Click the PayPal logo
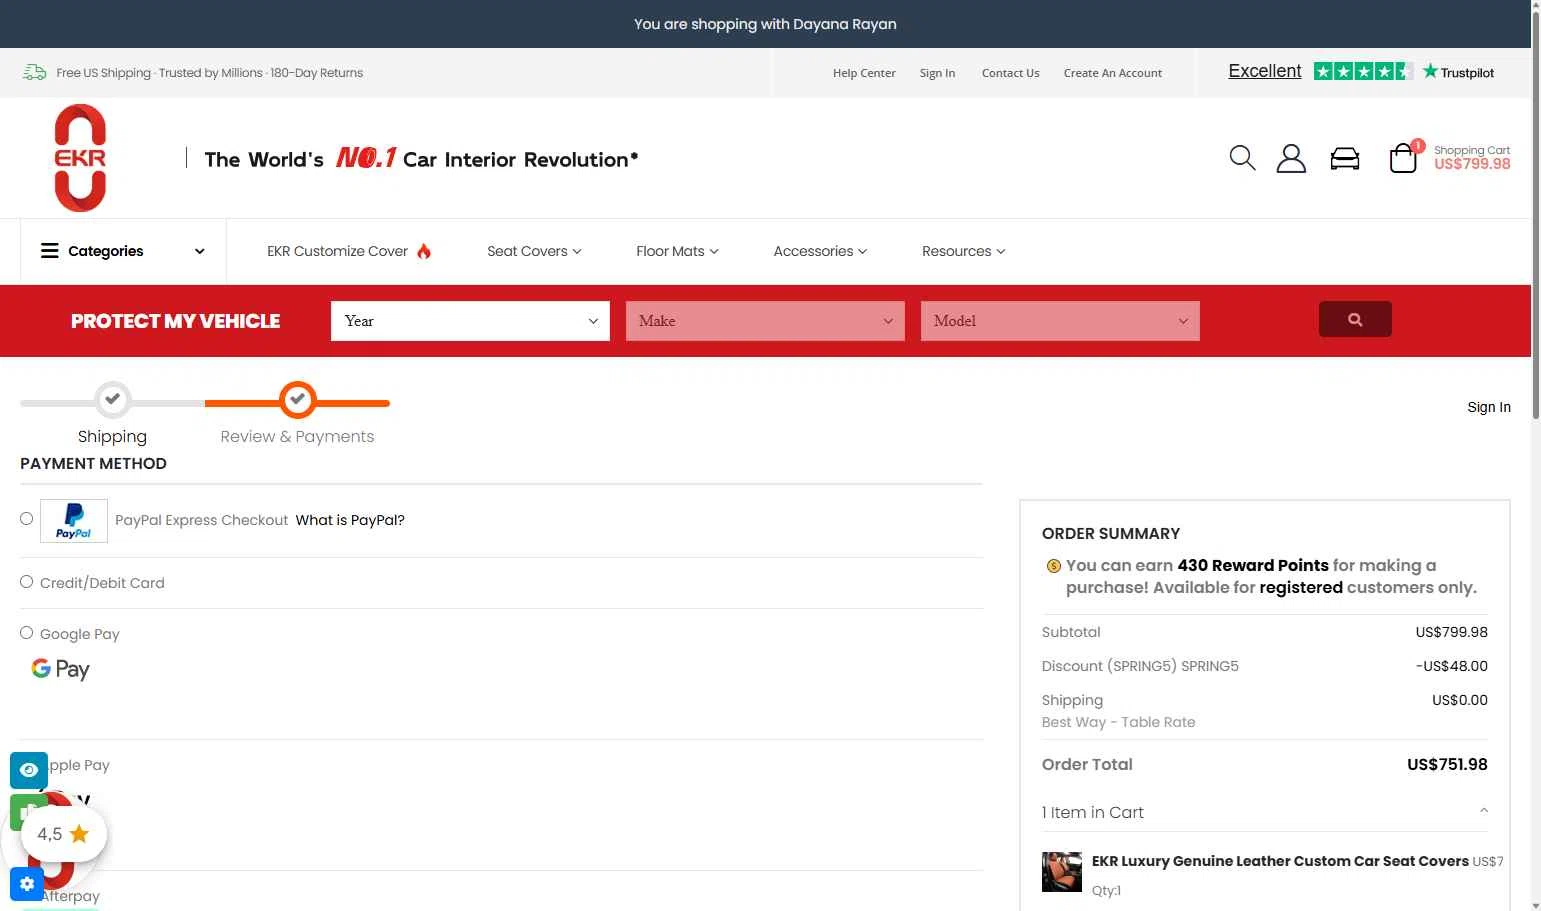The width and height of the screenshot is (1541, 911). point(74,520)
